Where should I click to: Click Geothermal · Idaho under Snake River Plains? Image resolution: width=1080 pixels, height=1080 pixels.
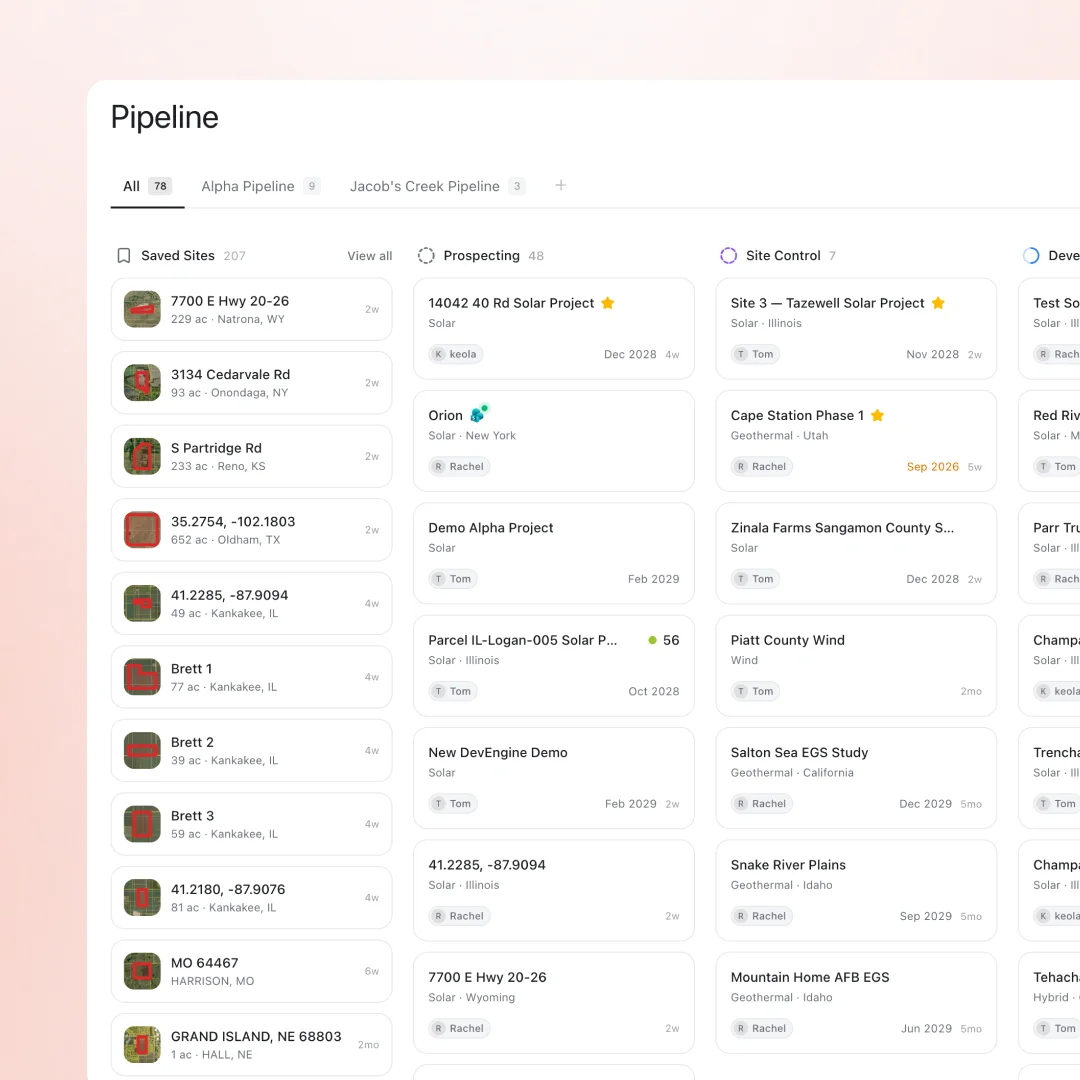coord(781,884)
